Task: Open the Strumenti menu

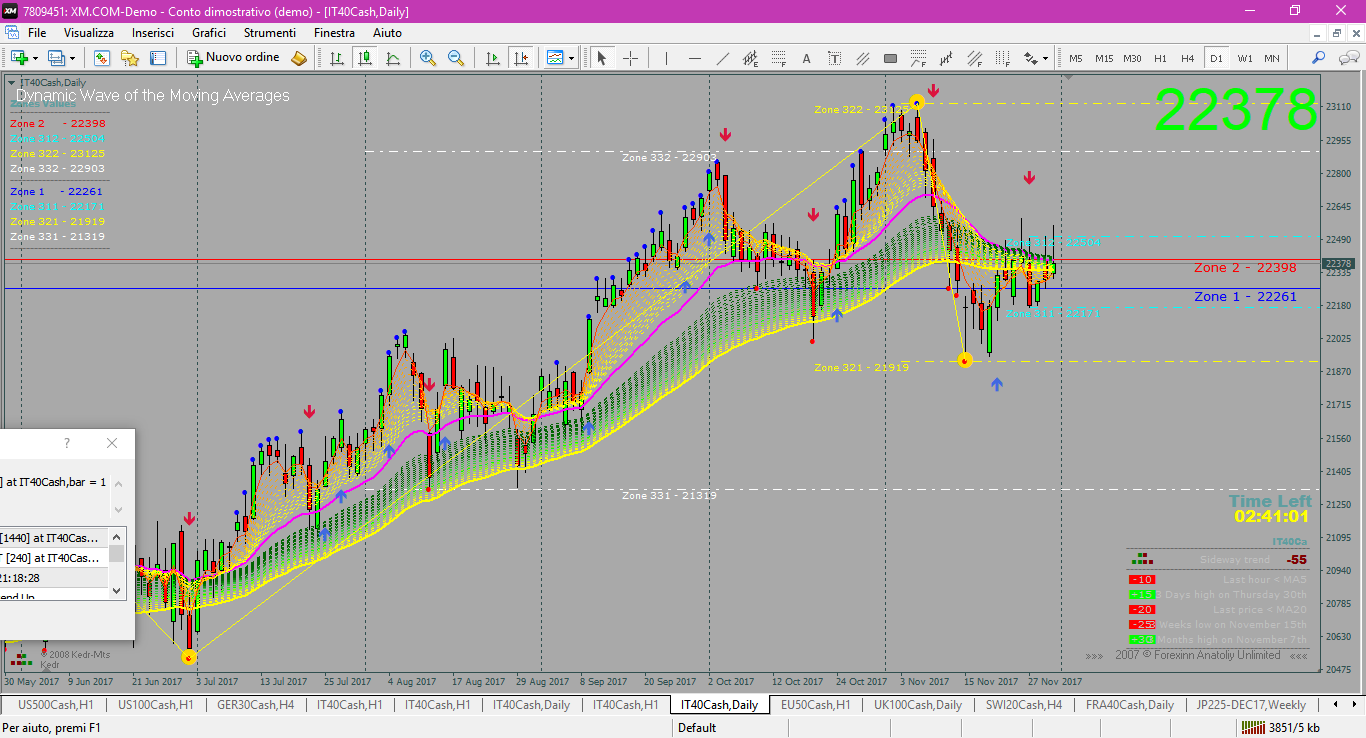Action: 270,33
